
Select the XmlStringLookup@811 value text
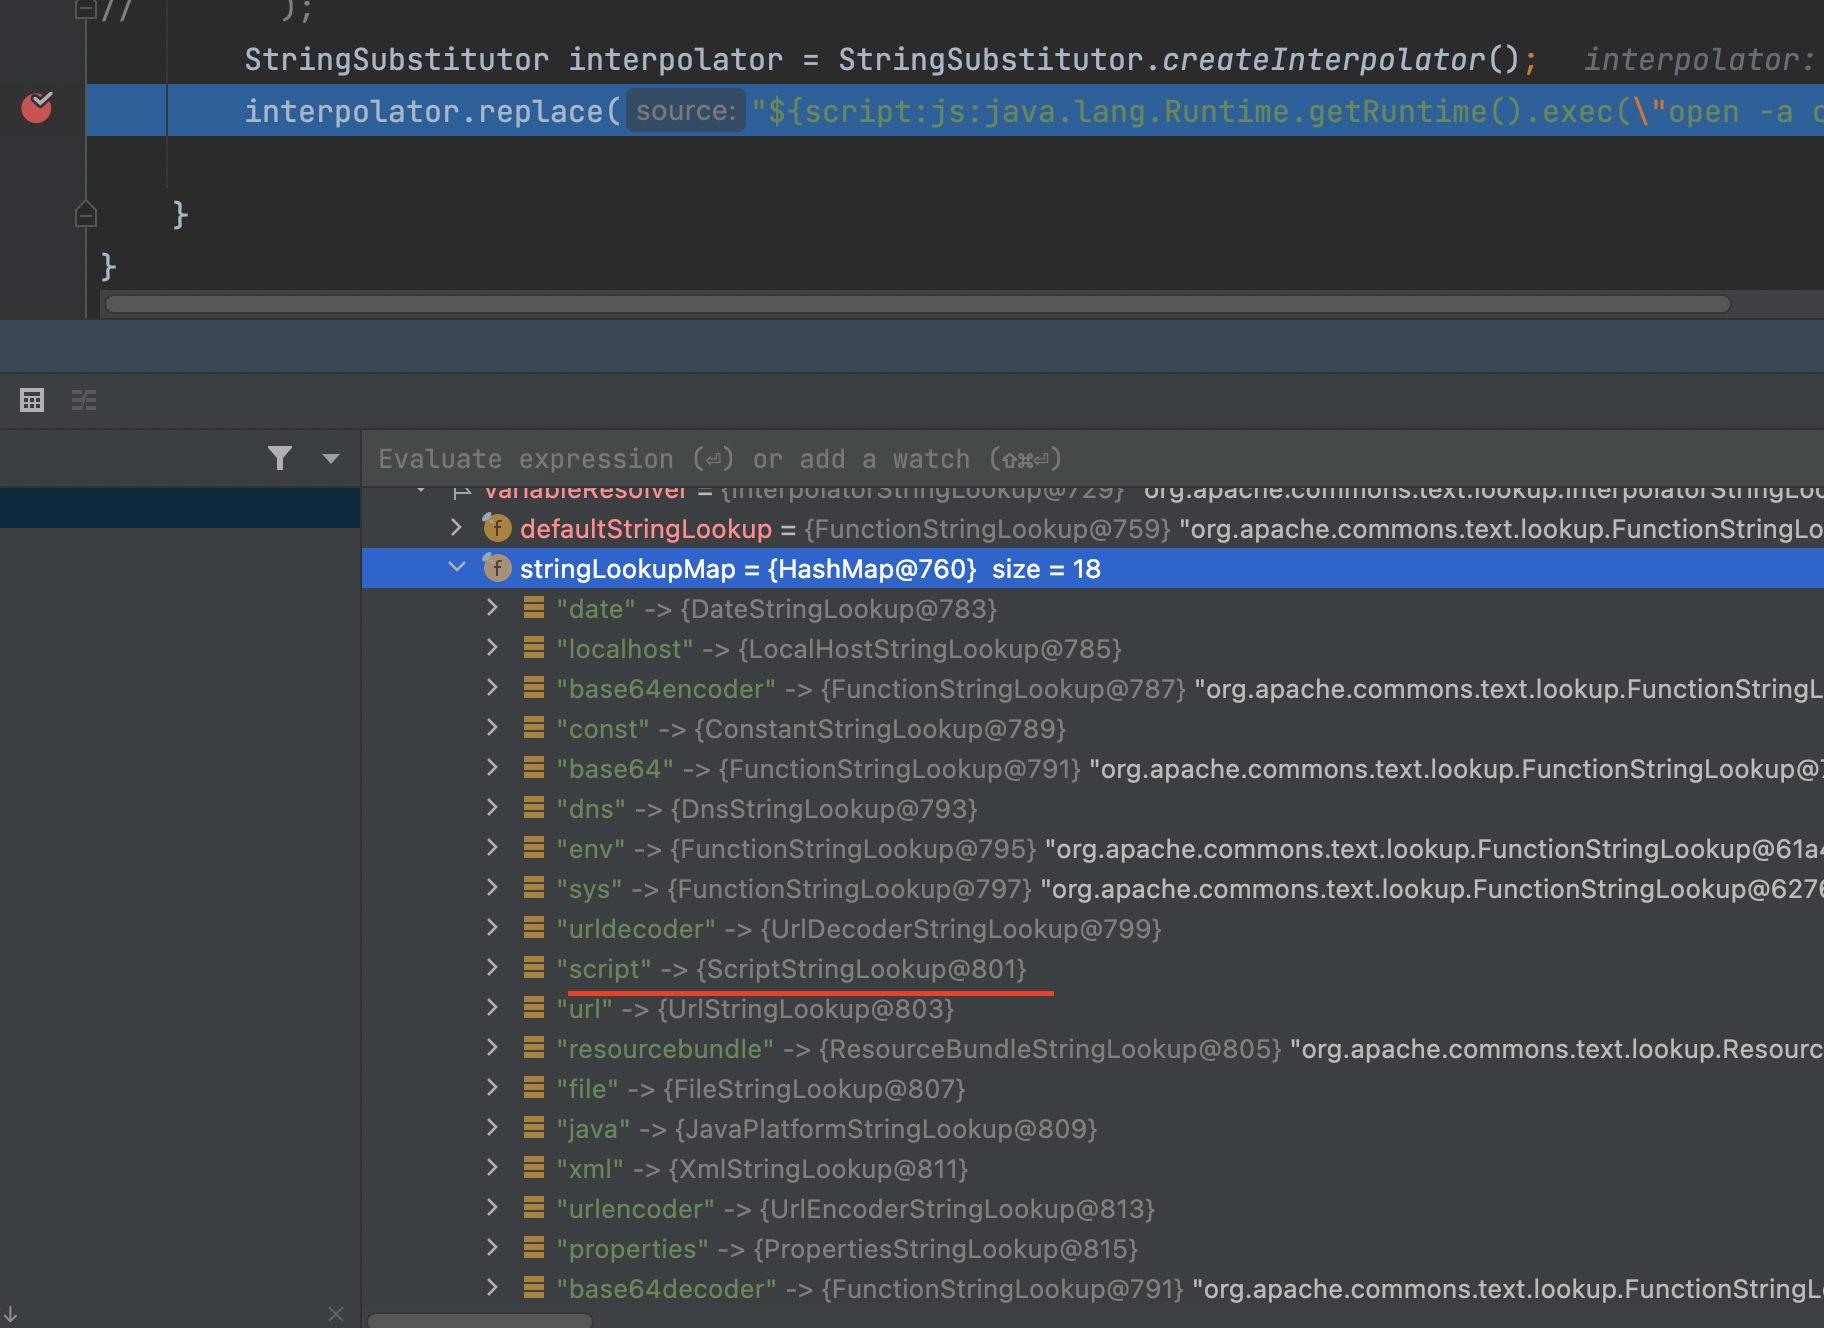click(x=818, y=1169)
